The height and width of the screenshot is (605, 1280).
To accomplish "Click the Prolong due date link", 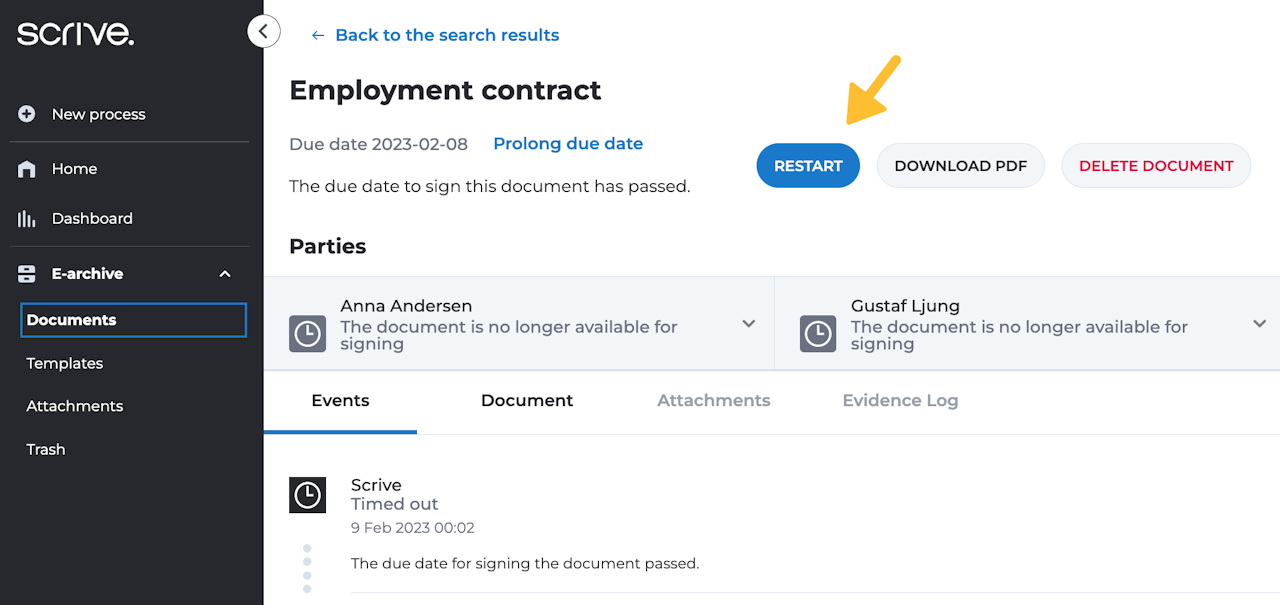I will [568, 144].
